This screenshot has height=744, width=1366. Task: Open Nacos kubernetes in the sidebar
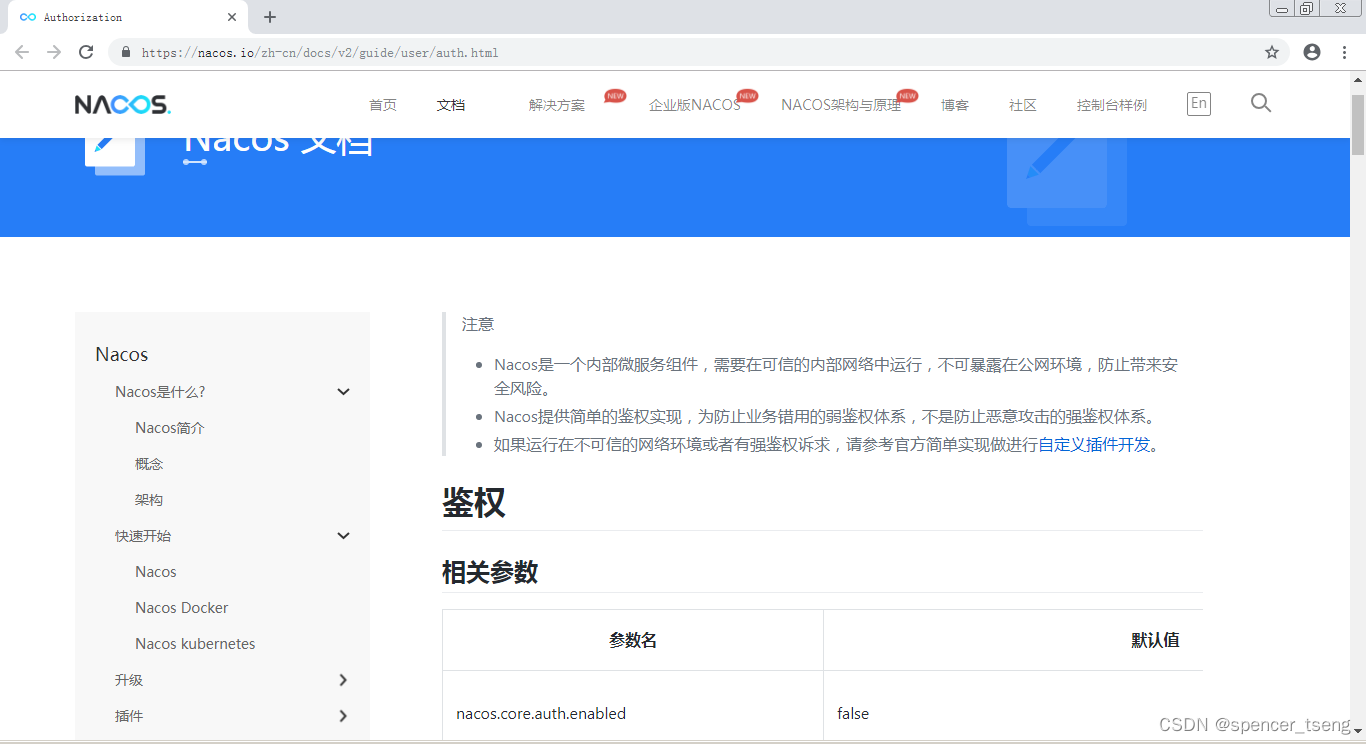(195, 644)
